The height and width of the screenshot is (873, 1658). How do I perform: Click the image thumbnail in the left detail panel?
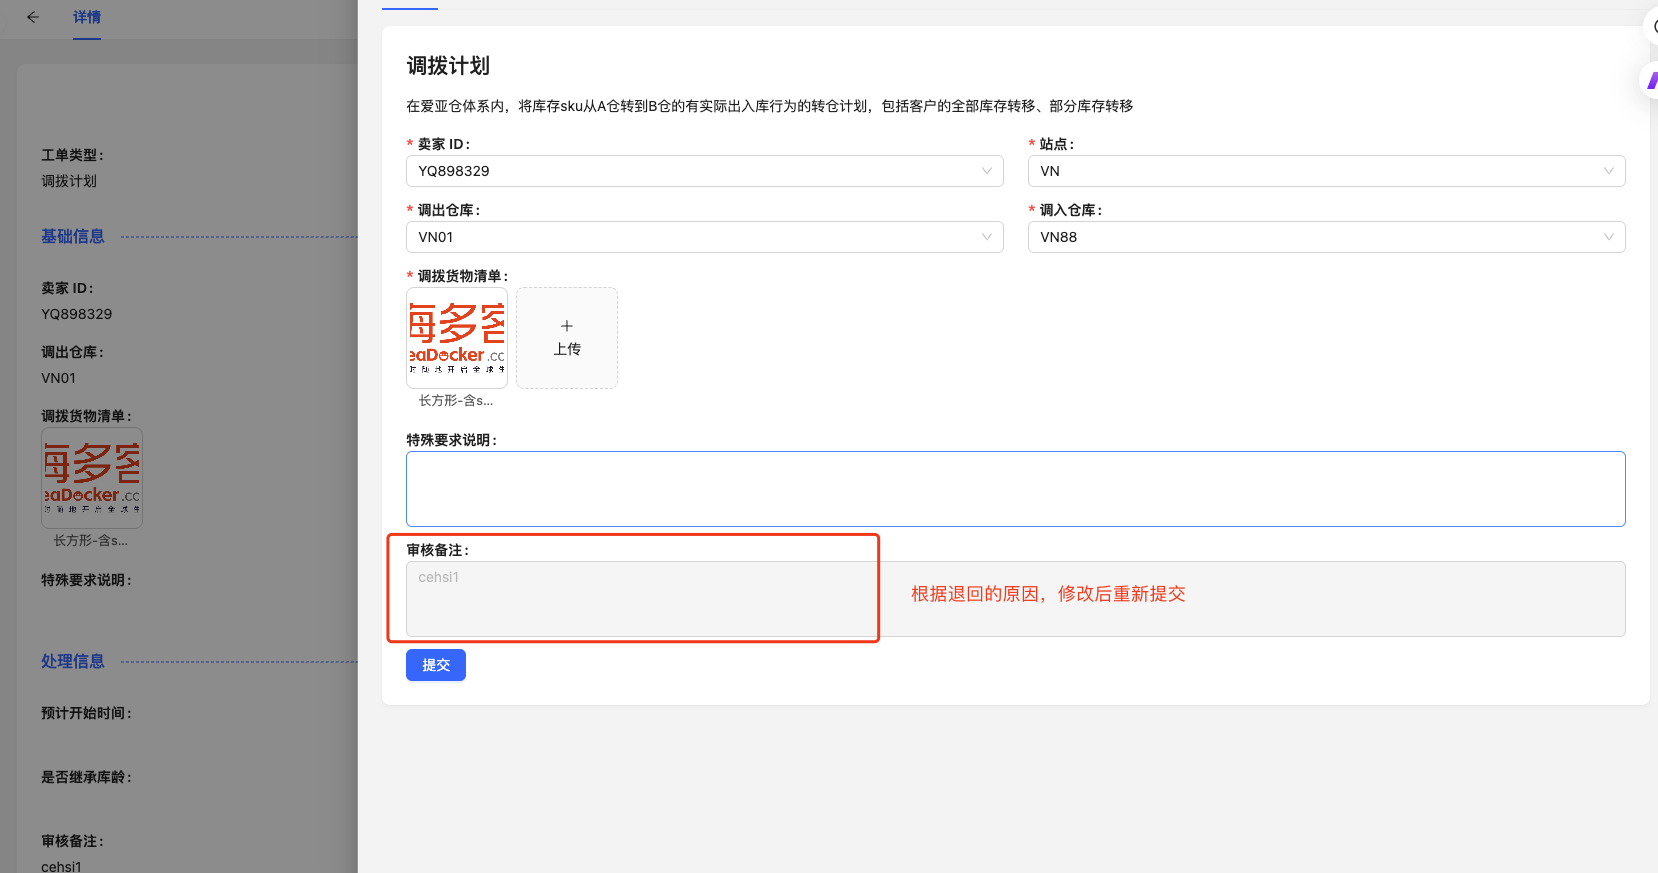point(92,478)
